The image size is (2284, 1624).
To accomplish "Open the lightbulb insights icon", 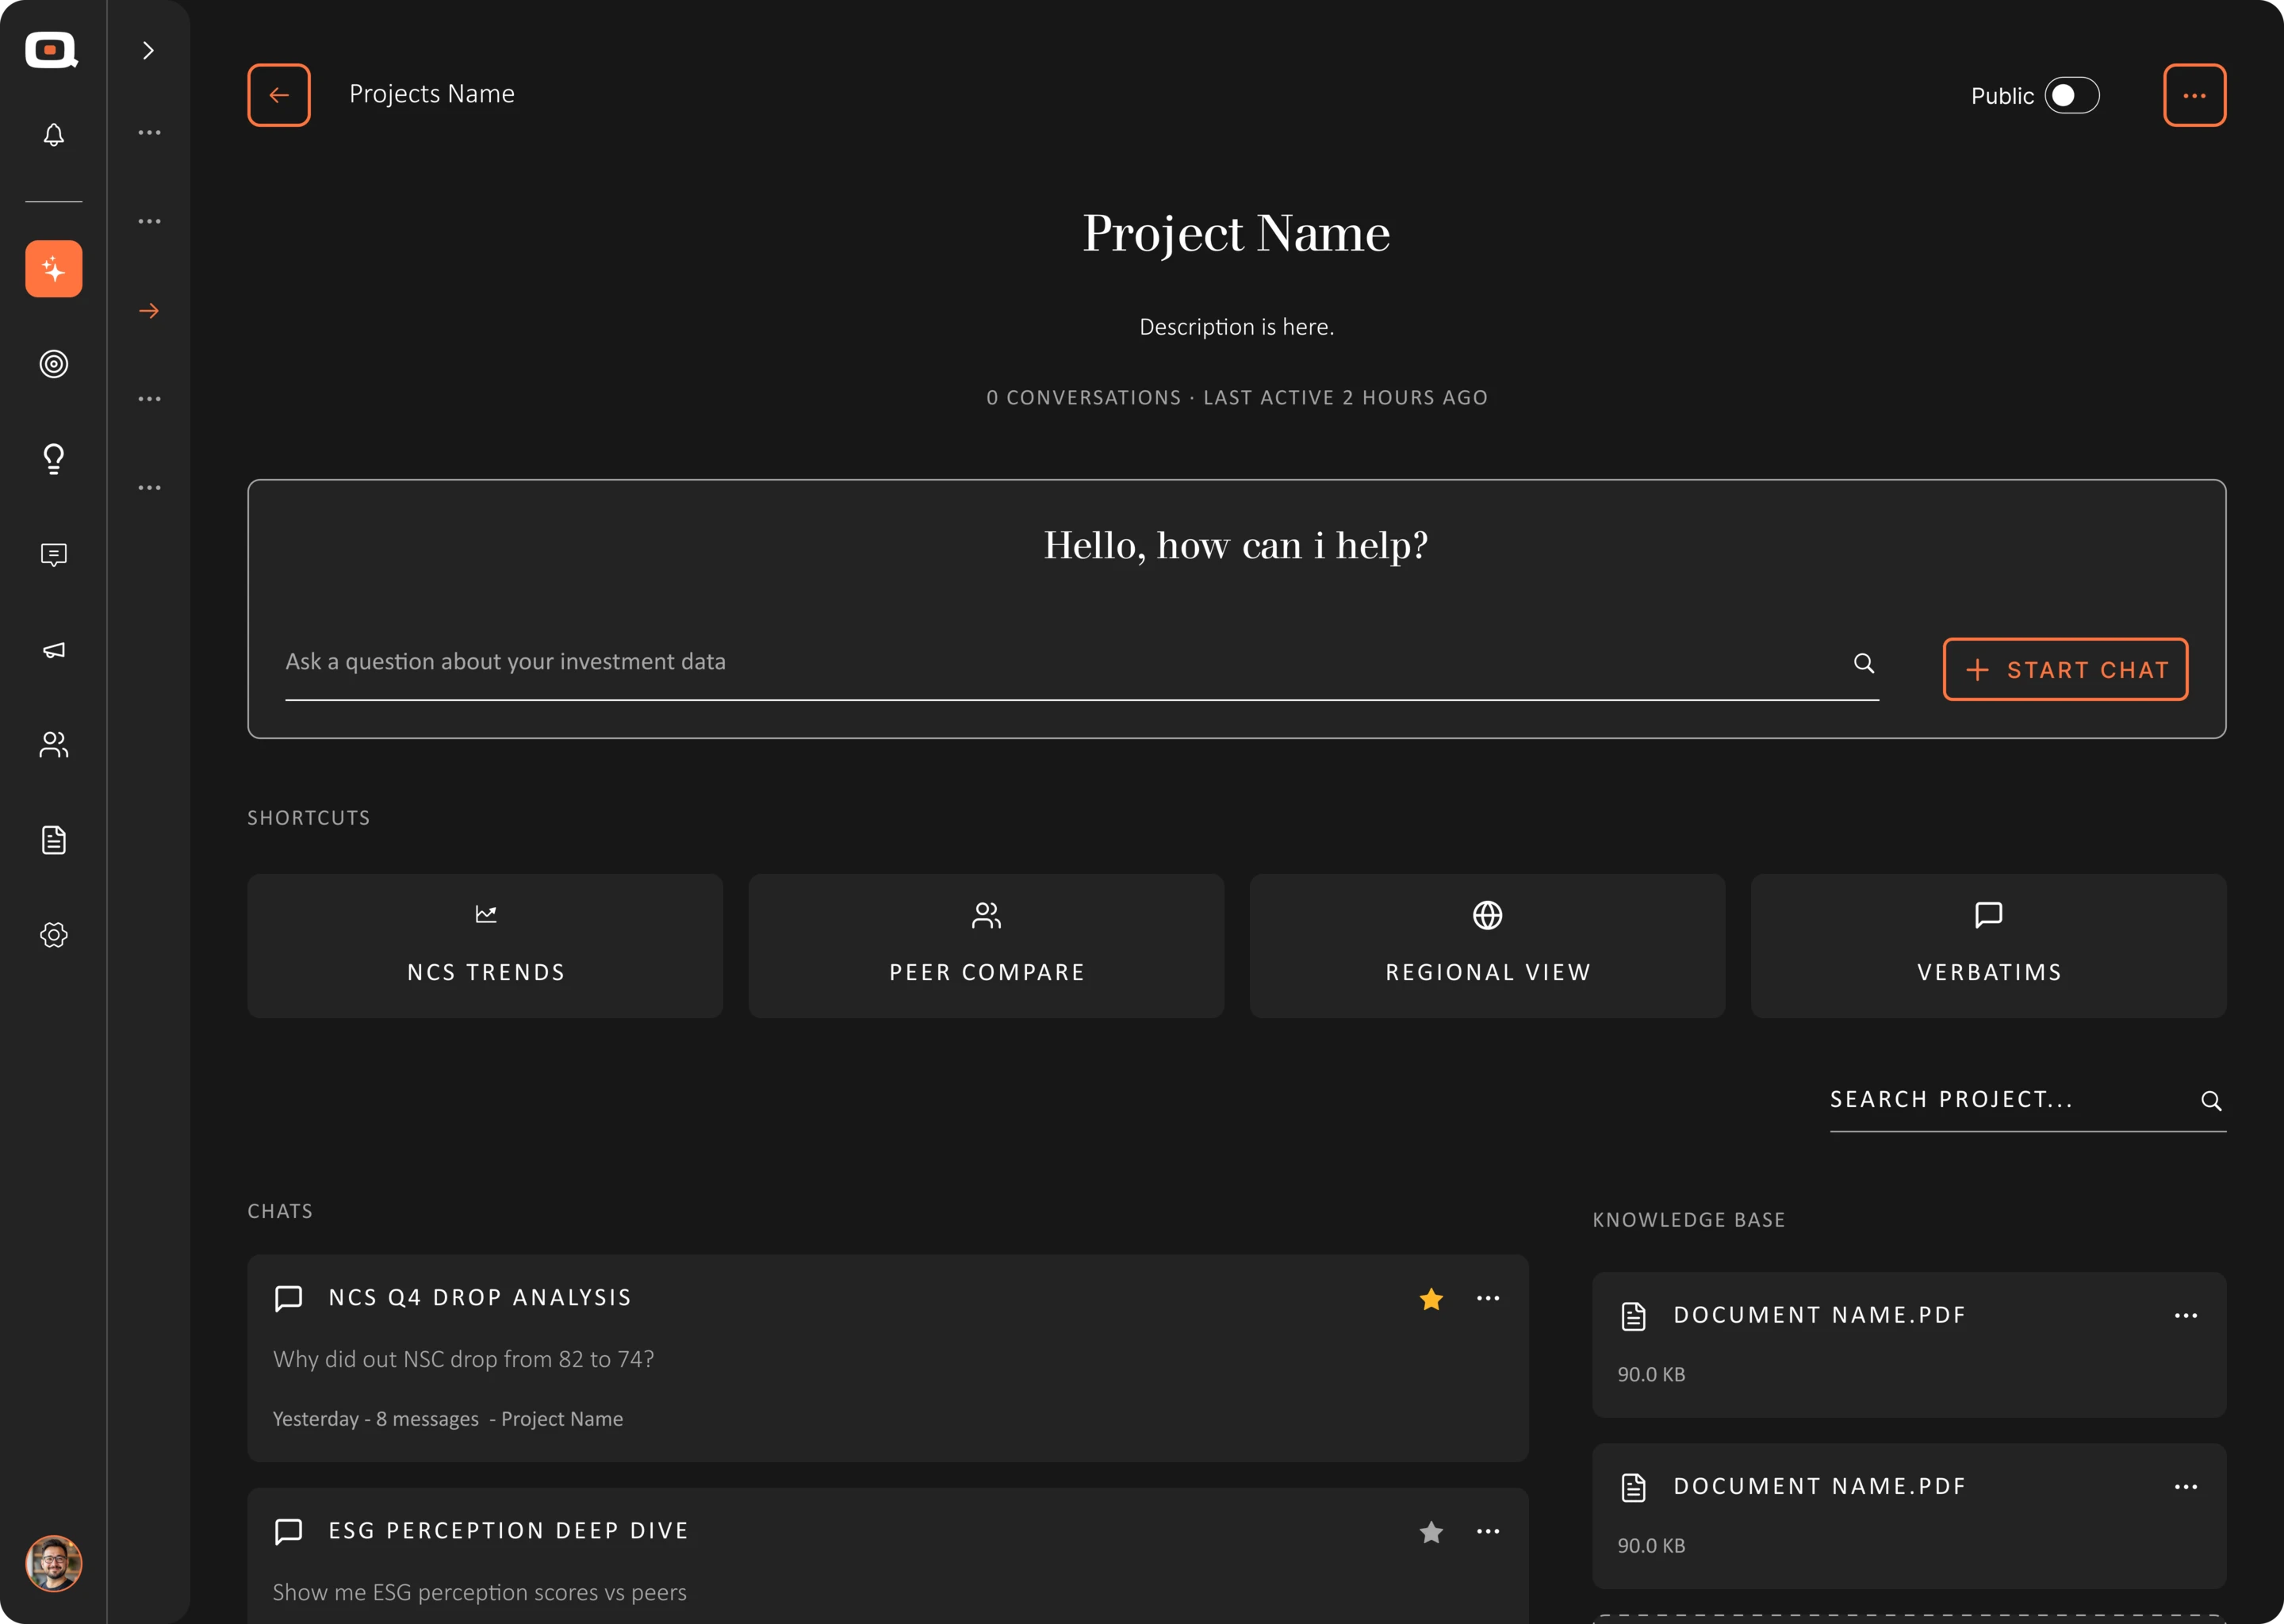I will (x=54, y=459).
